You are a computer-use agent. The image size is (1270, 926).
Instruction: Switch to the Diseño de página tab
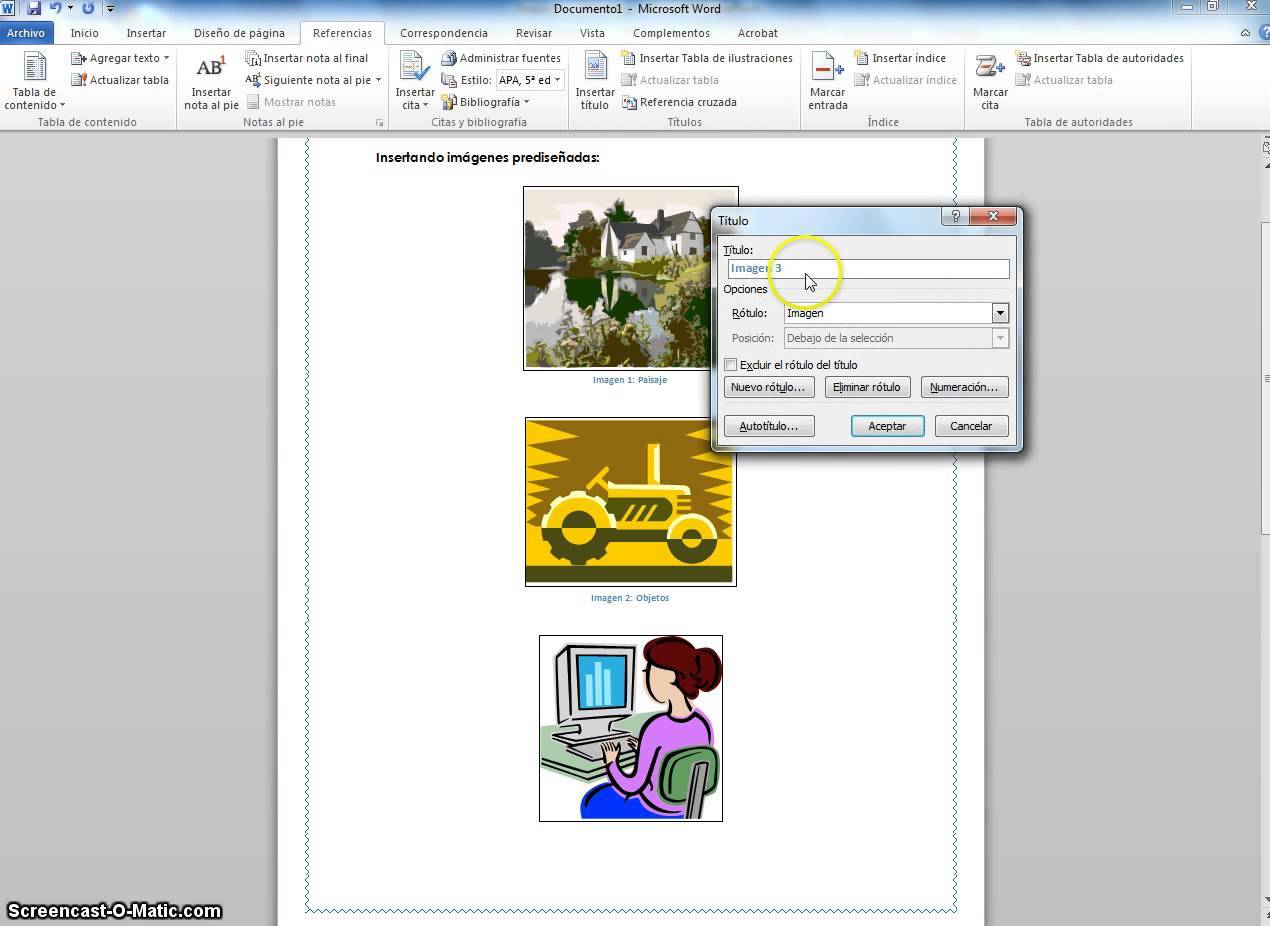pos(239,33)
